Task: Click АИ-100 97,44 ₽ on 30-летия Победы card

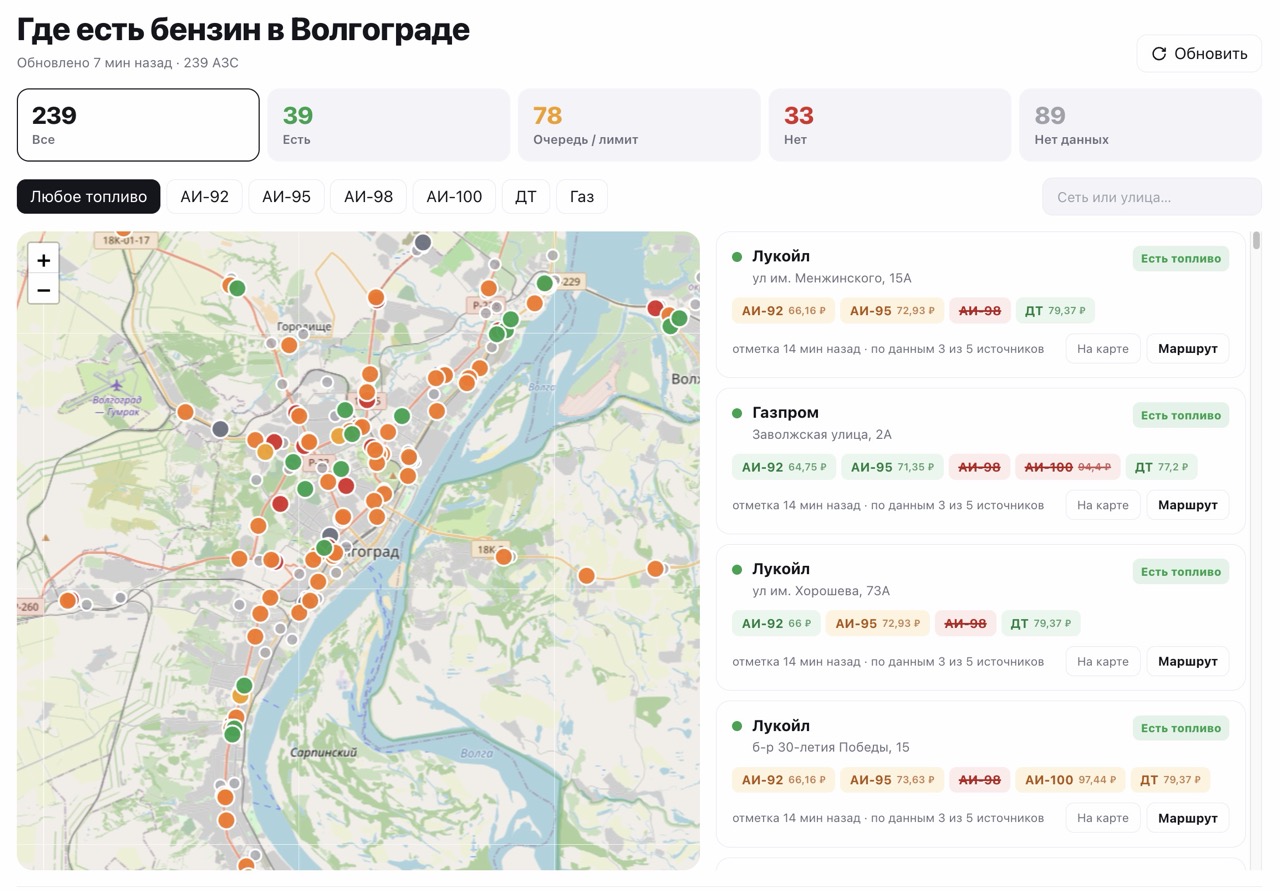Action: click(x=1070, y=780)
